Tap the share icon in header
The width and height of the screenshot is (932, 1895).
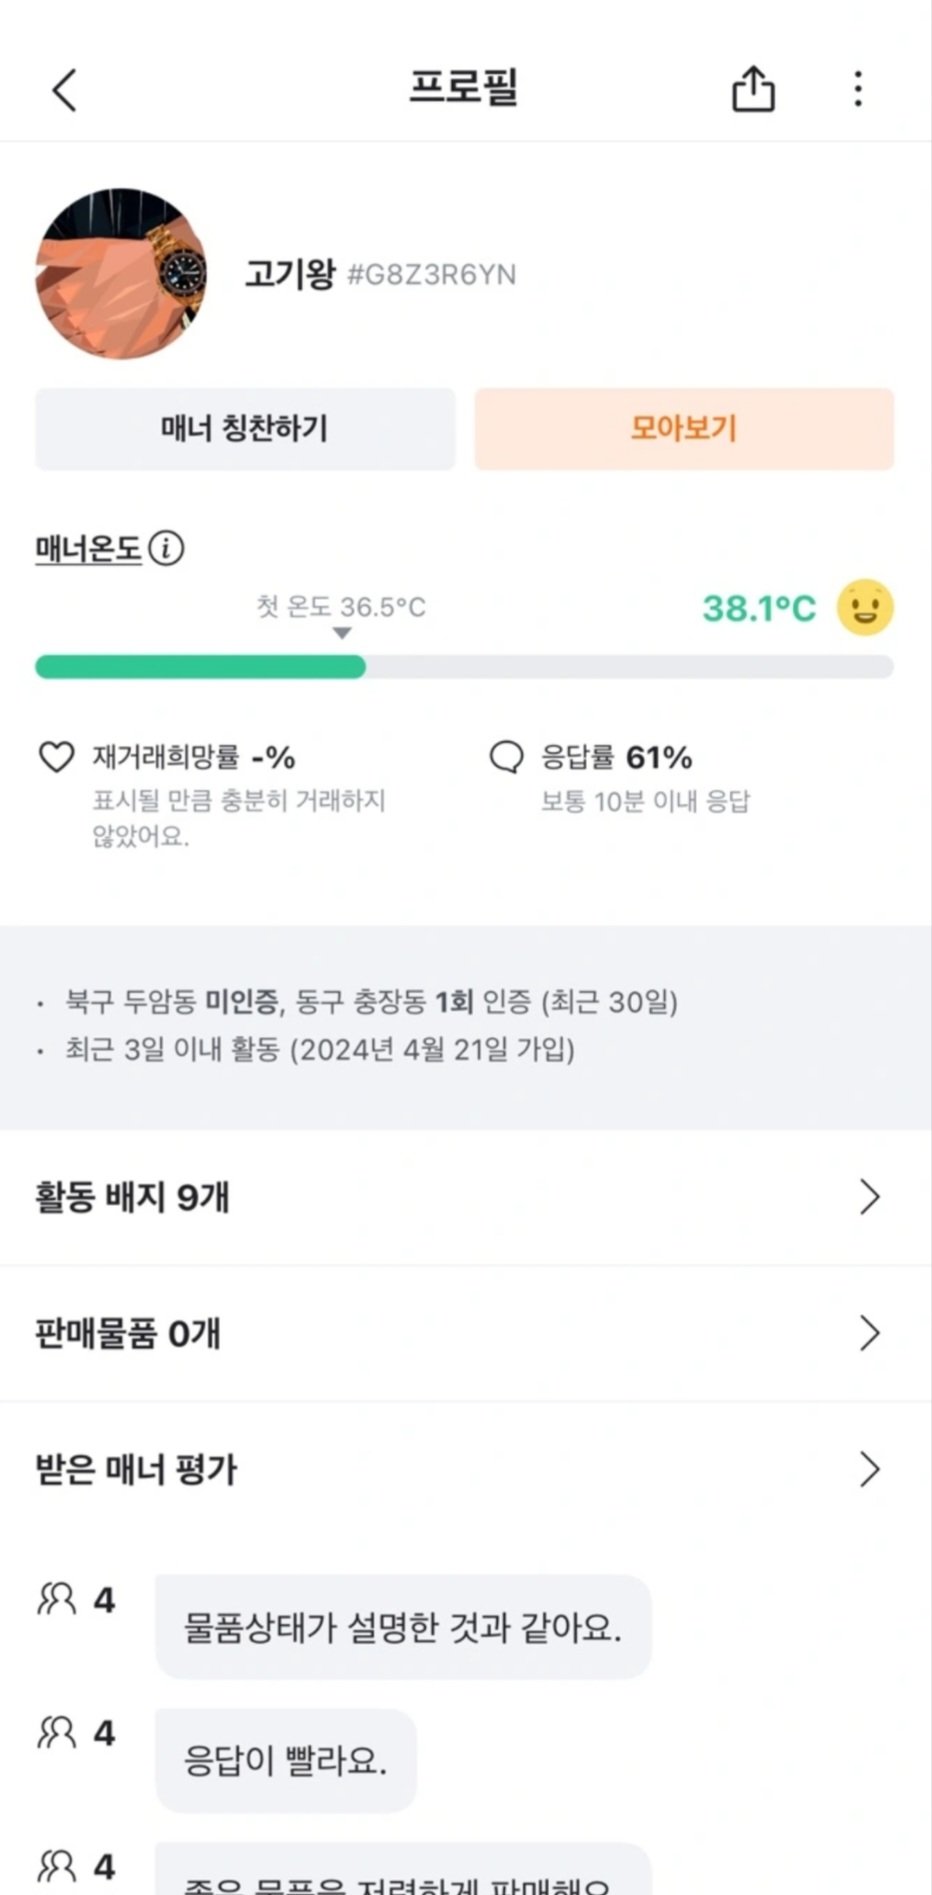(753, 89)
